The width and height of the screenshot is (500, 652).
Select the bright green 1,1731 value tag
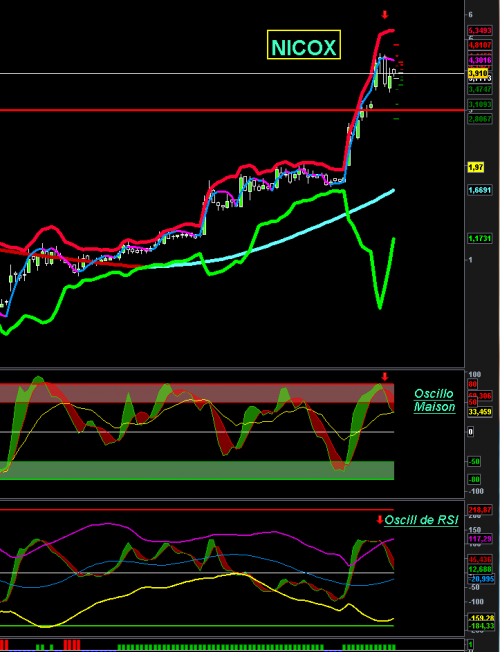(480, 239)
